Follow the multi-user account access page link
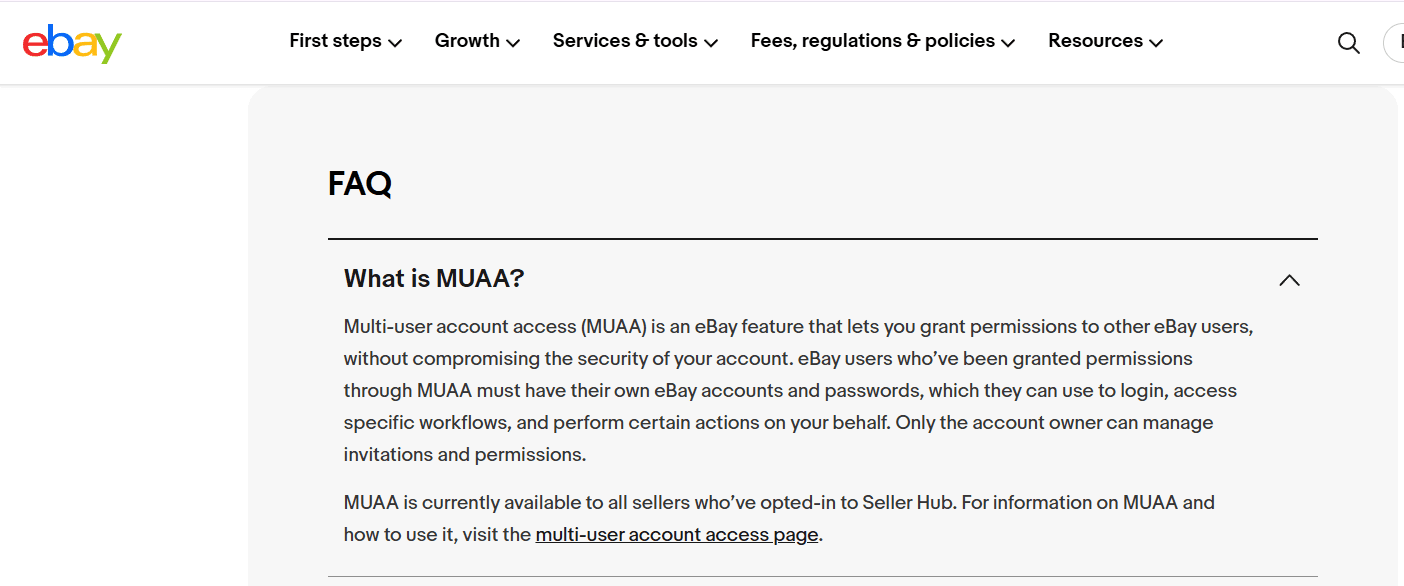This screenshot has width=1404, height=586. 677,535
